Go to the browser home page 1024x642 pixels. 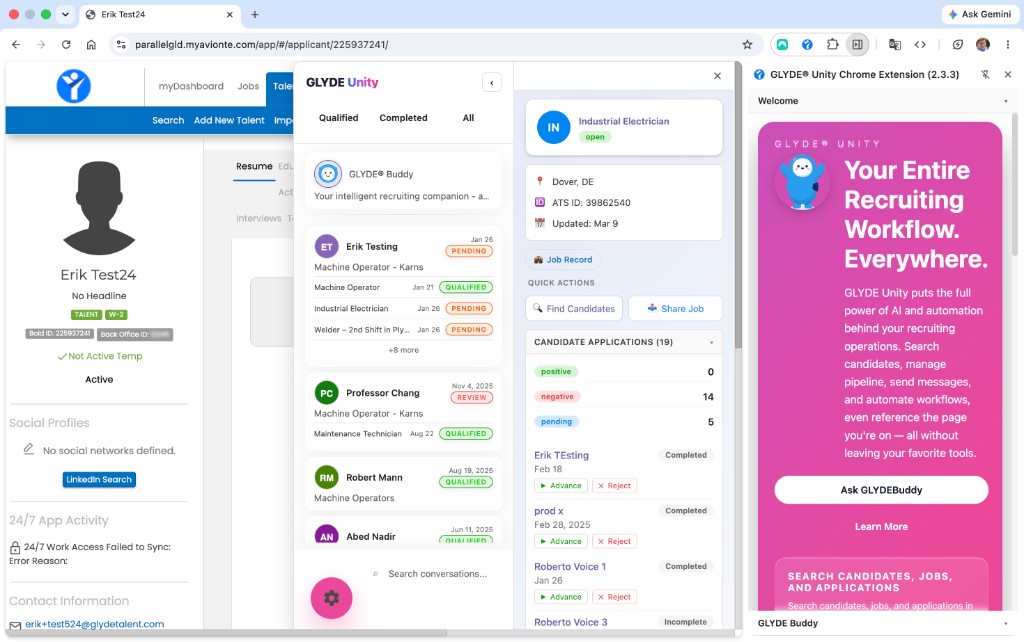[91, 44]
